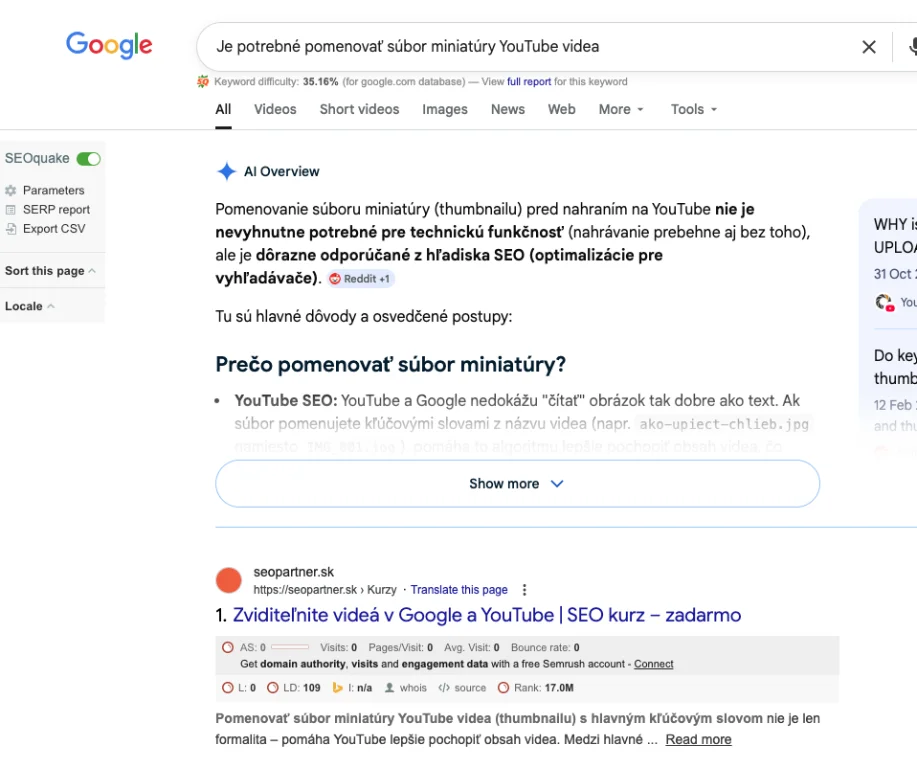Click the Reddit +1 source chip
This screenshot has width=917, height=768.
point(360,279)
